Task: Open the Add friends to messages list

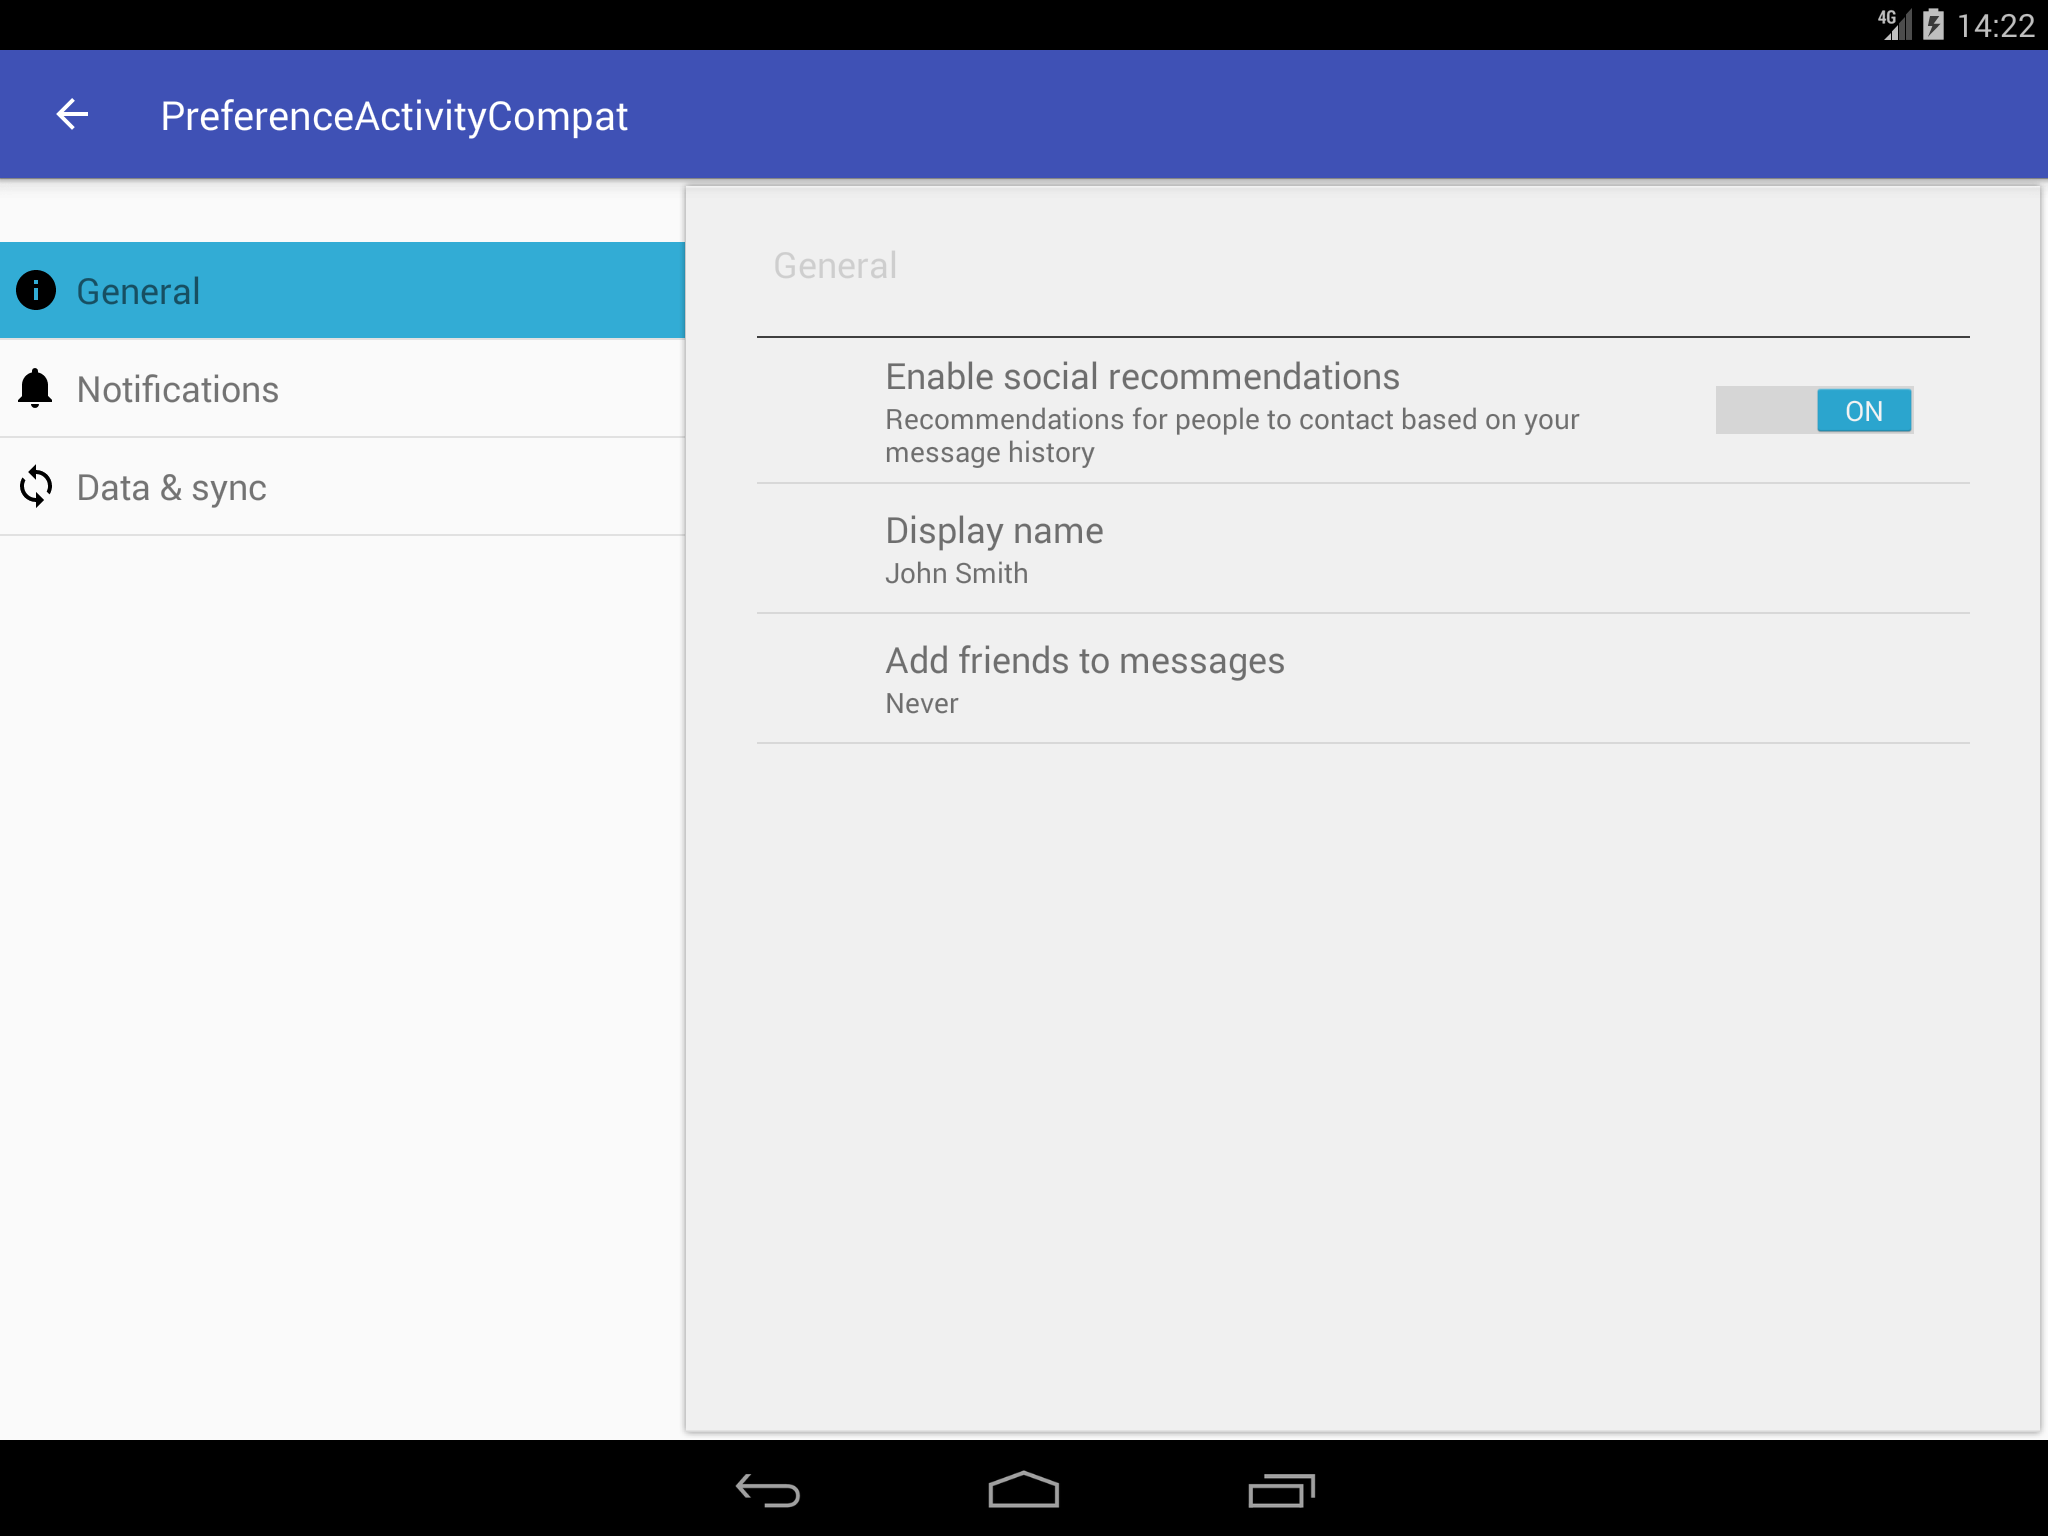Action: coord(1084,661)
